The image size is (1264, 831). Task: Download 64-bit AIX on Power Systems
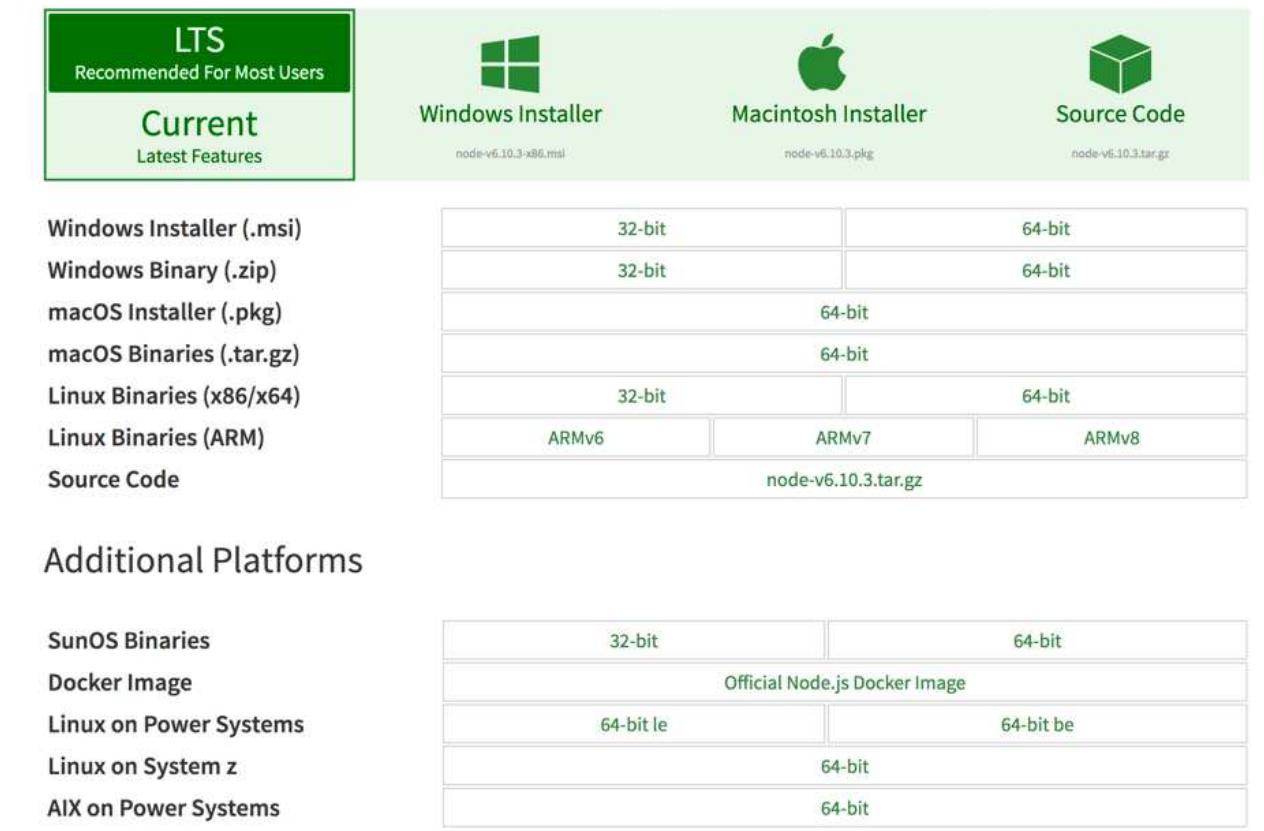pyautogui.click(x=845, y=808)
